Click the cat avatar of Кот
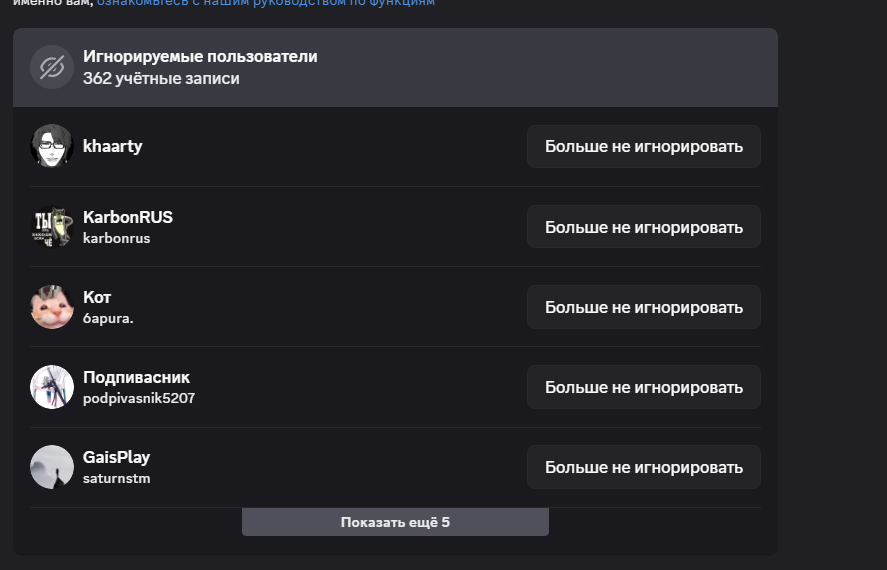The height and width of the screenshot is (570, 887). [52, 307]
